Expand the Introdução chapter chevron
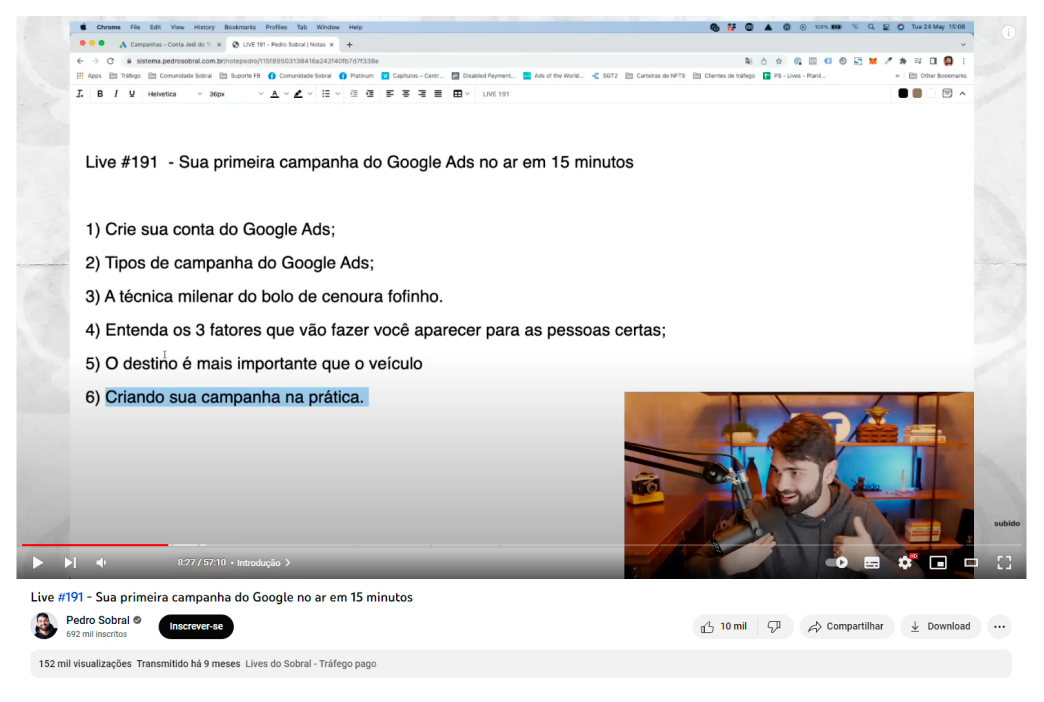 [288, 563]
